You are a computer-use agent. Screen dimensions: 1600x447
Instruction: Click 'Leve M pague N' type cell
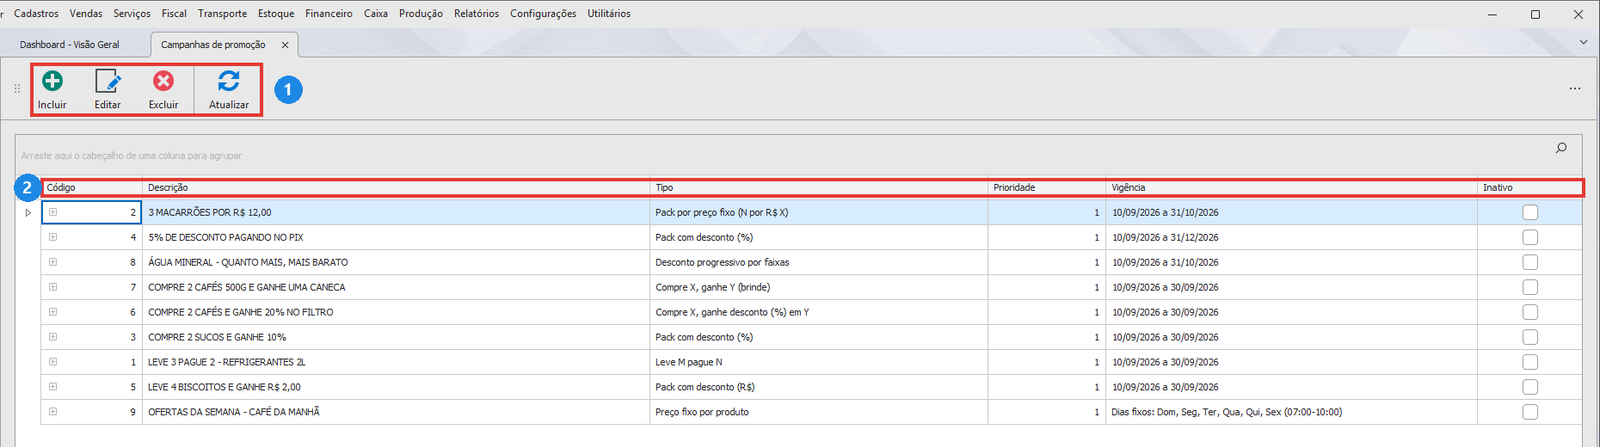click(819, 362)
